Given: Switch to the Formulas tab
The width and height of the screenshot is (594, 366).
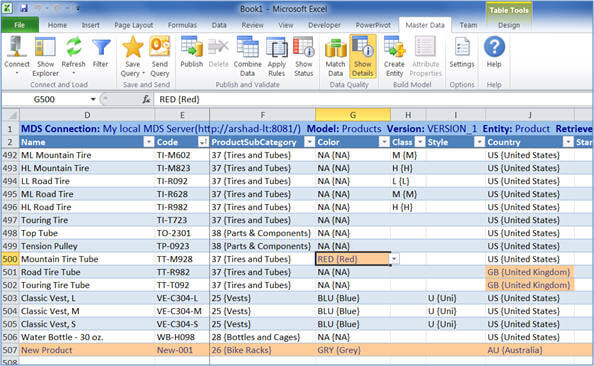Looking at the screenshot, I should (182, 25).
